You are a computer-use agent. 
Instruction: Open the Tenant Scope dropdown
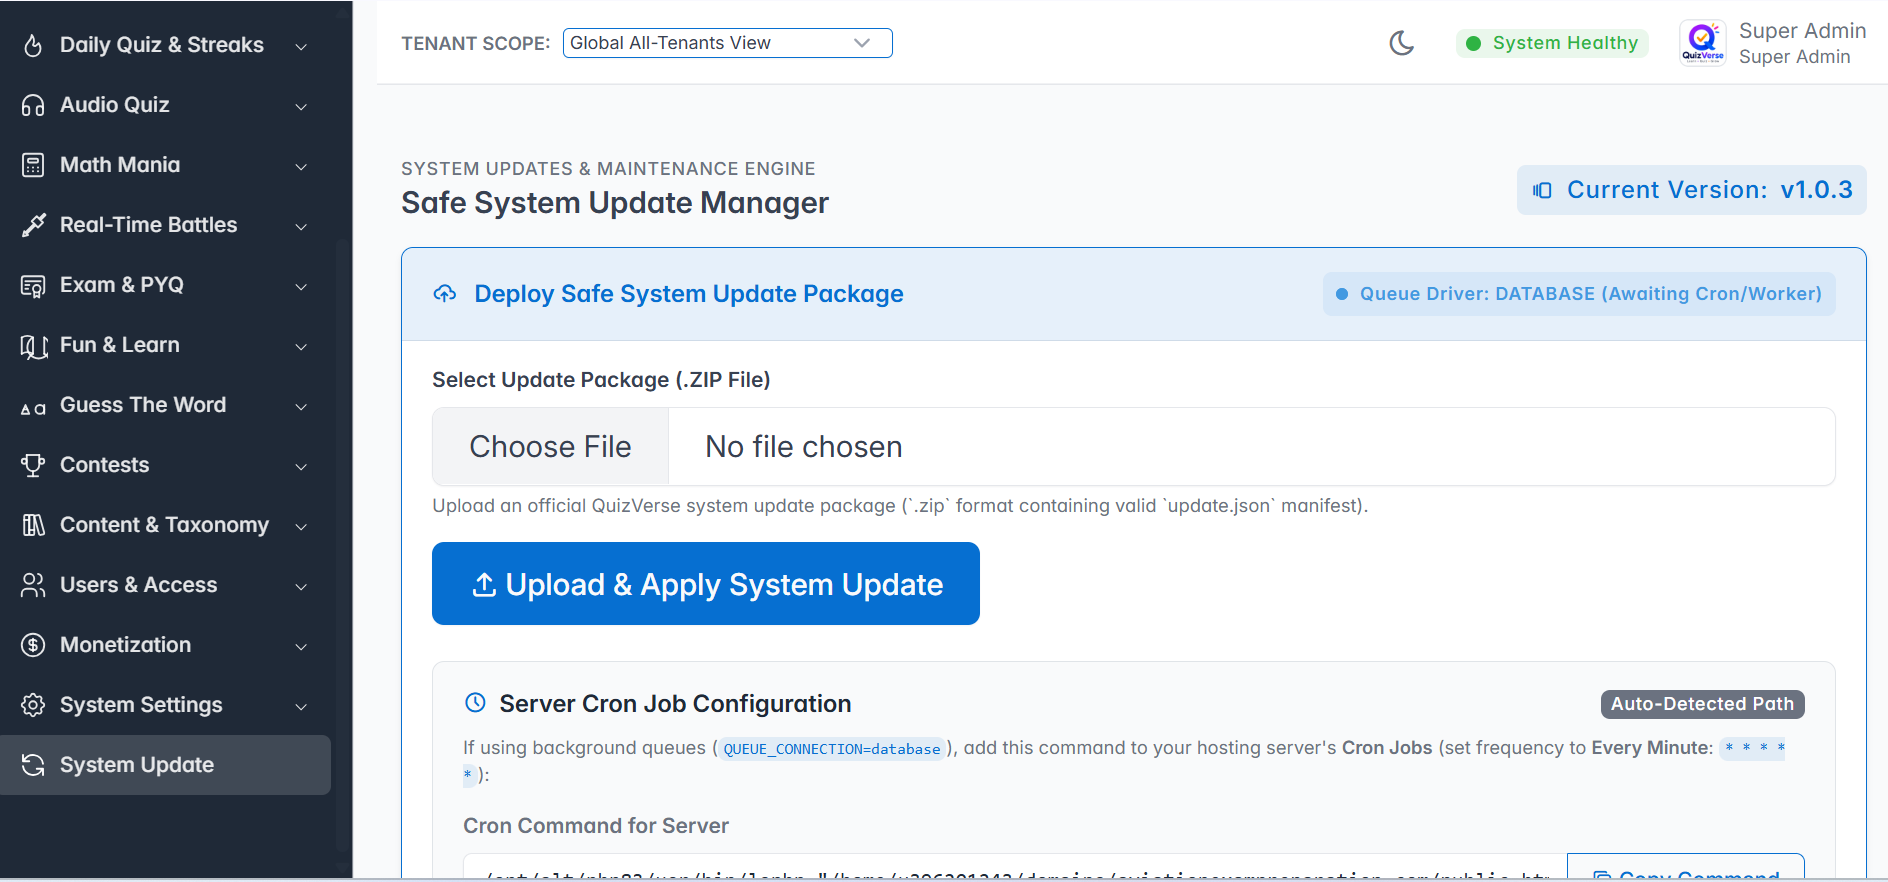(727, 43)
